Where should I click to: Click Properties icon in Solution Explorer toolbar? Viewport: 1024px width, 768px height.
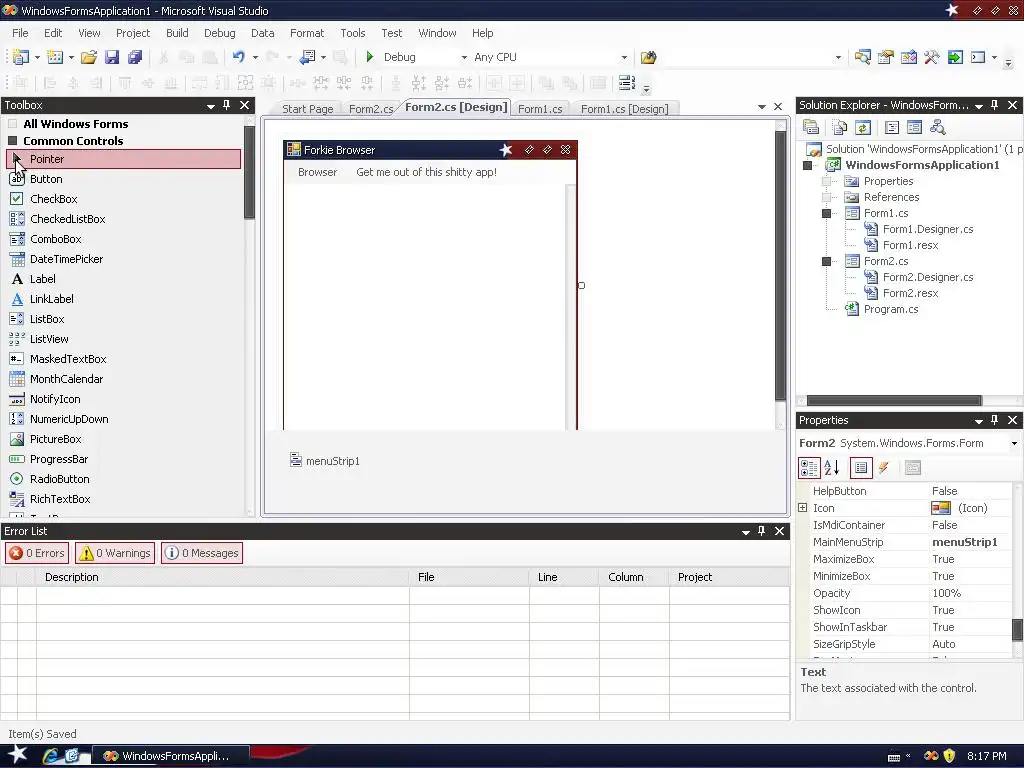point(810,127)
